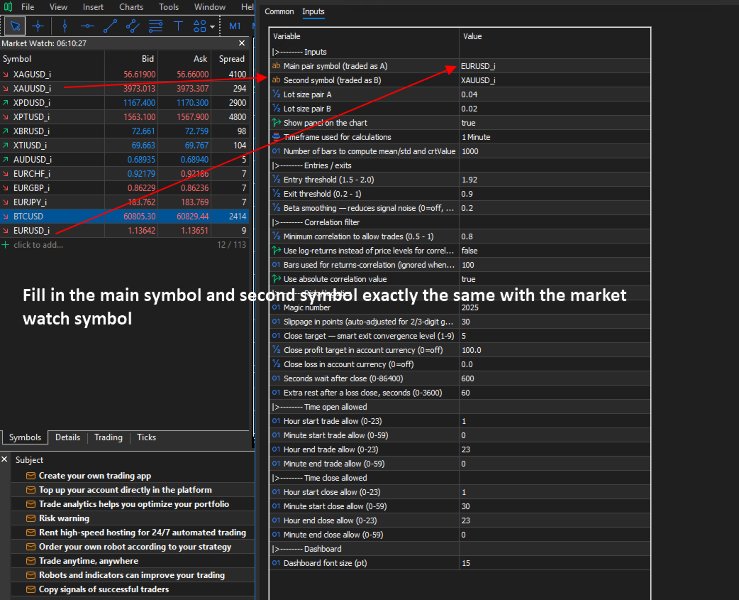Open the Charts menu
Viewport: 739px width, 600px height.
(131, 7)
